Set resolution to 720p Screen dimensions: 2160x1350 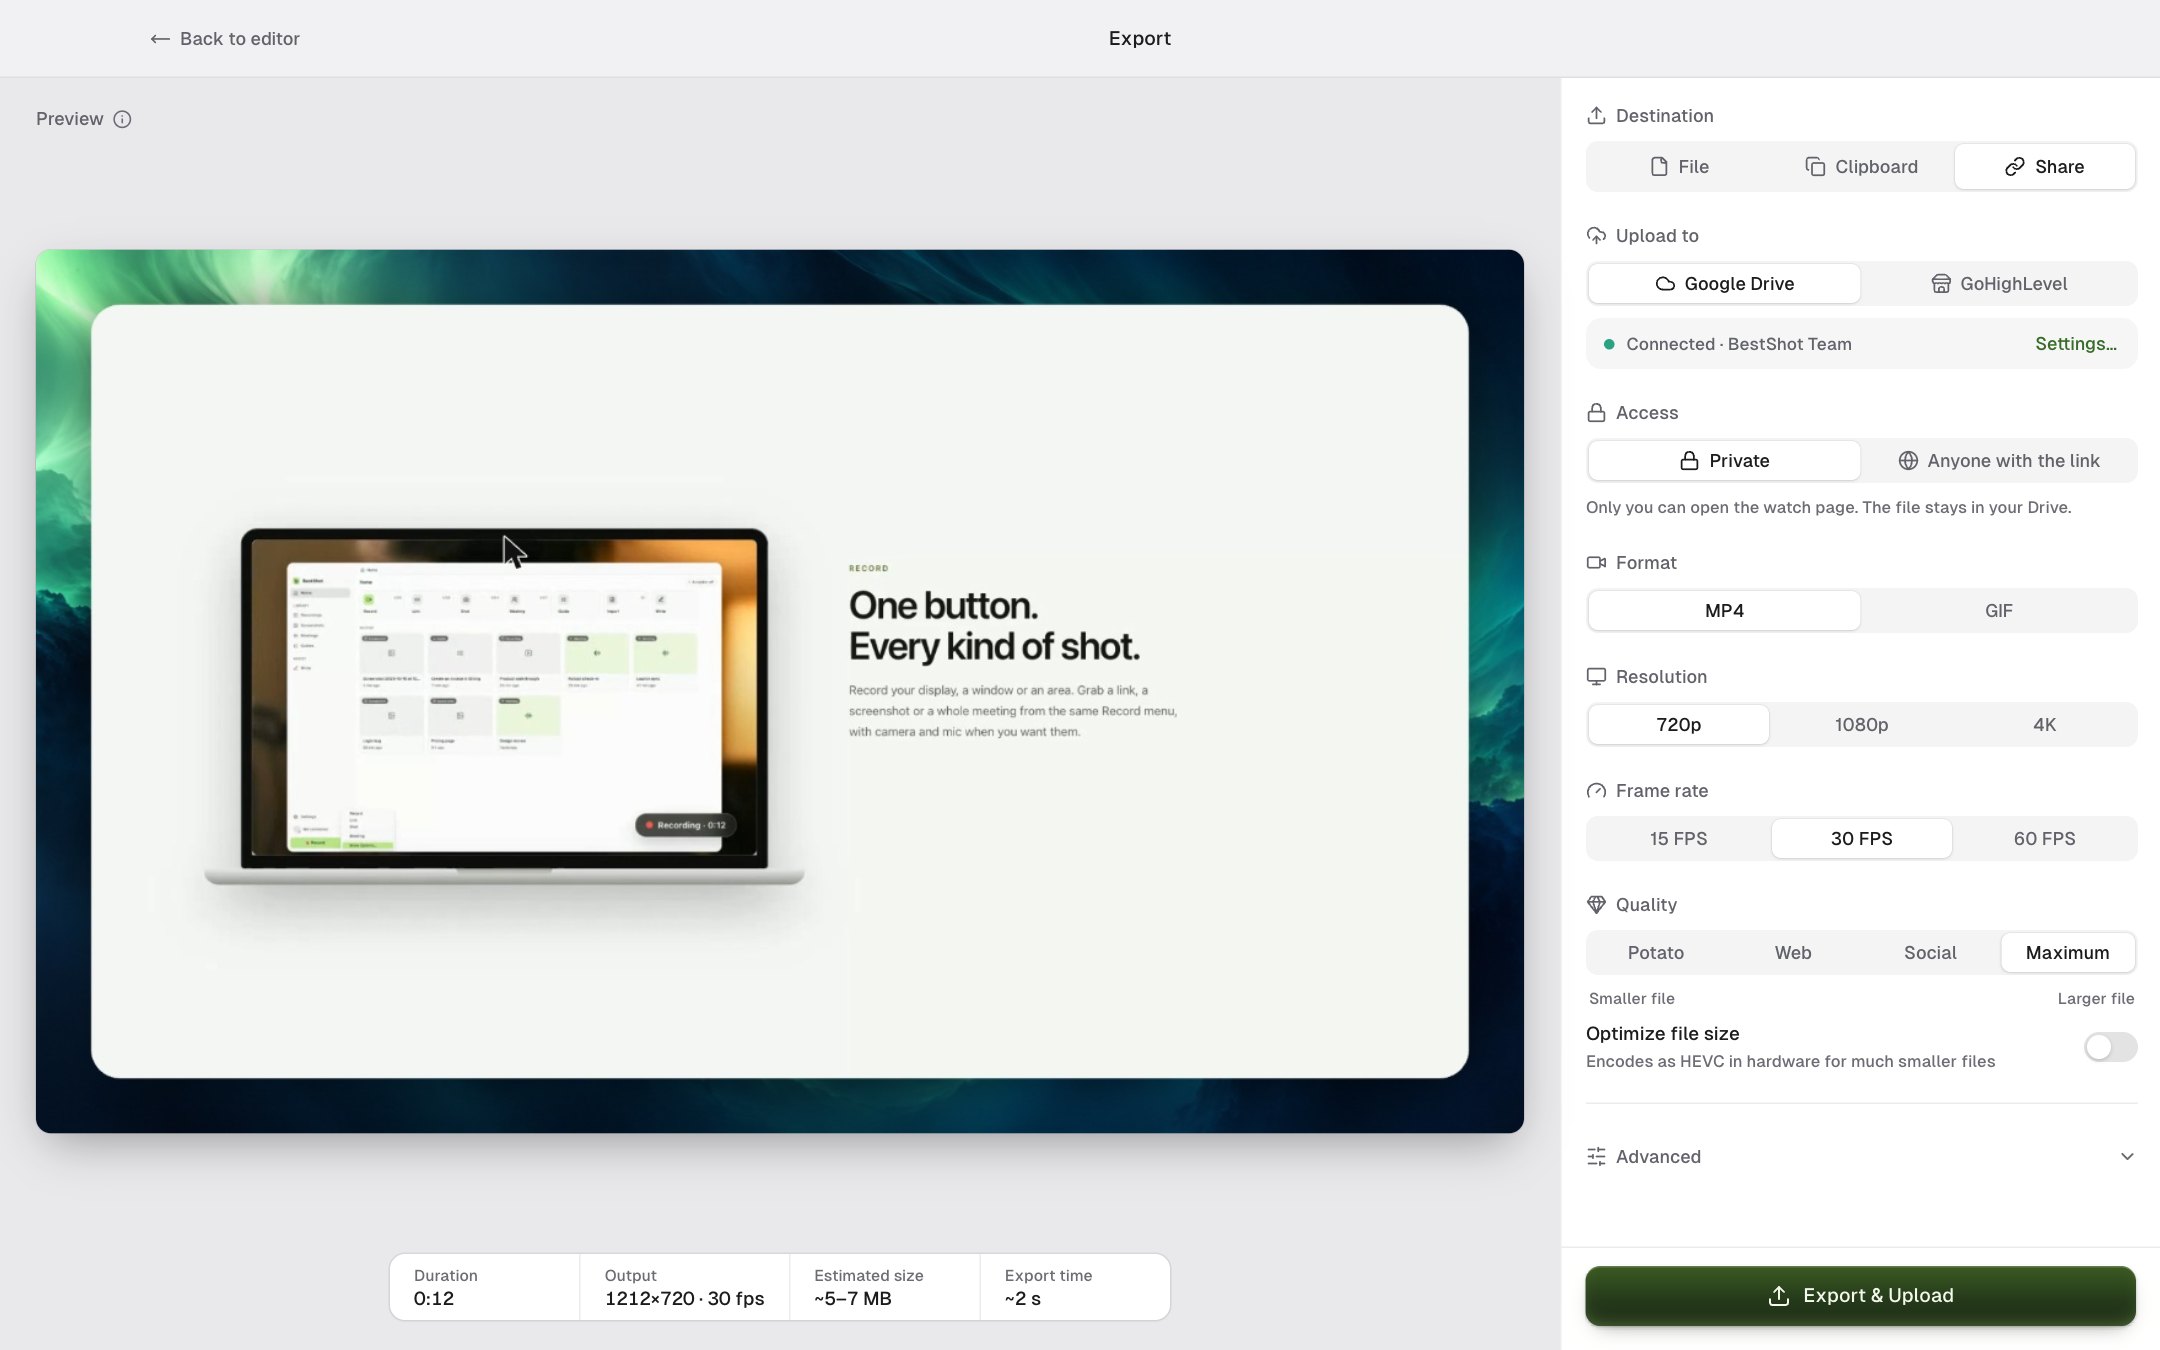[1678, 725]
